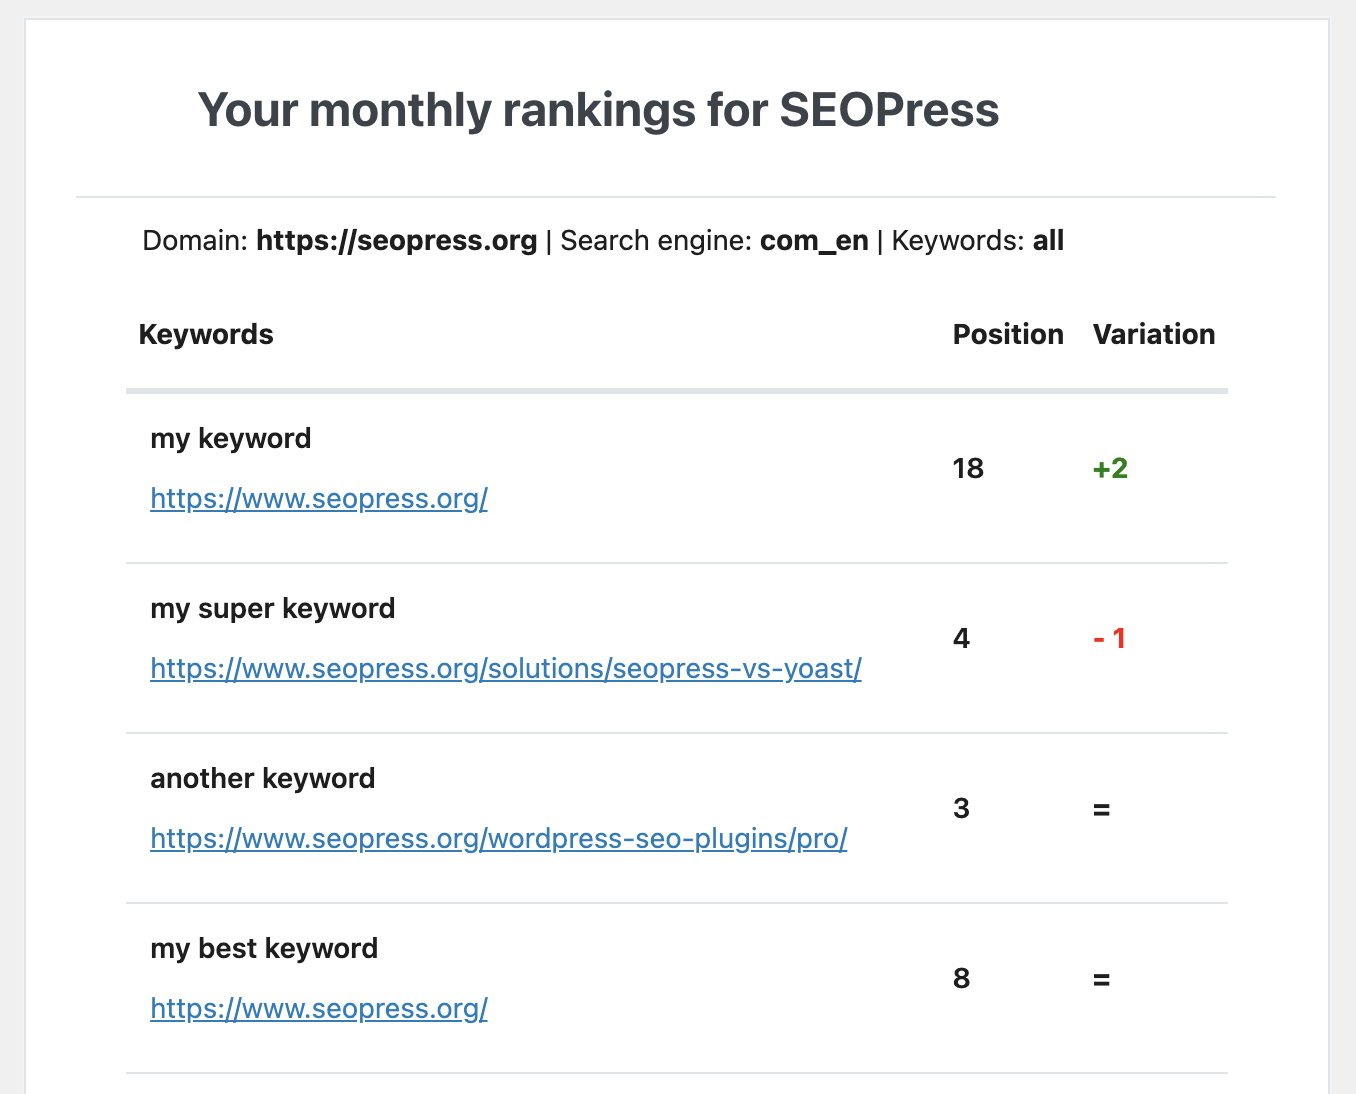Click position value 8

(x=962, y=978)
